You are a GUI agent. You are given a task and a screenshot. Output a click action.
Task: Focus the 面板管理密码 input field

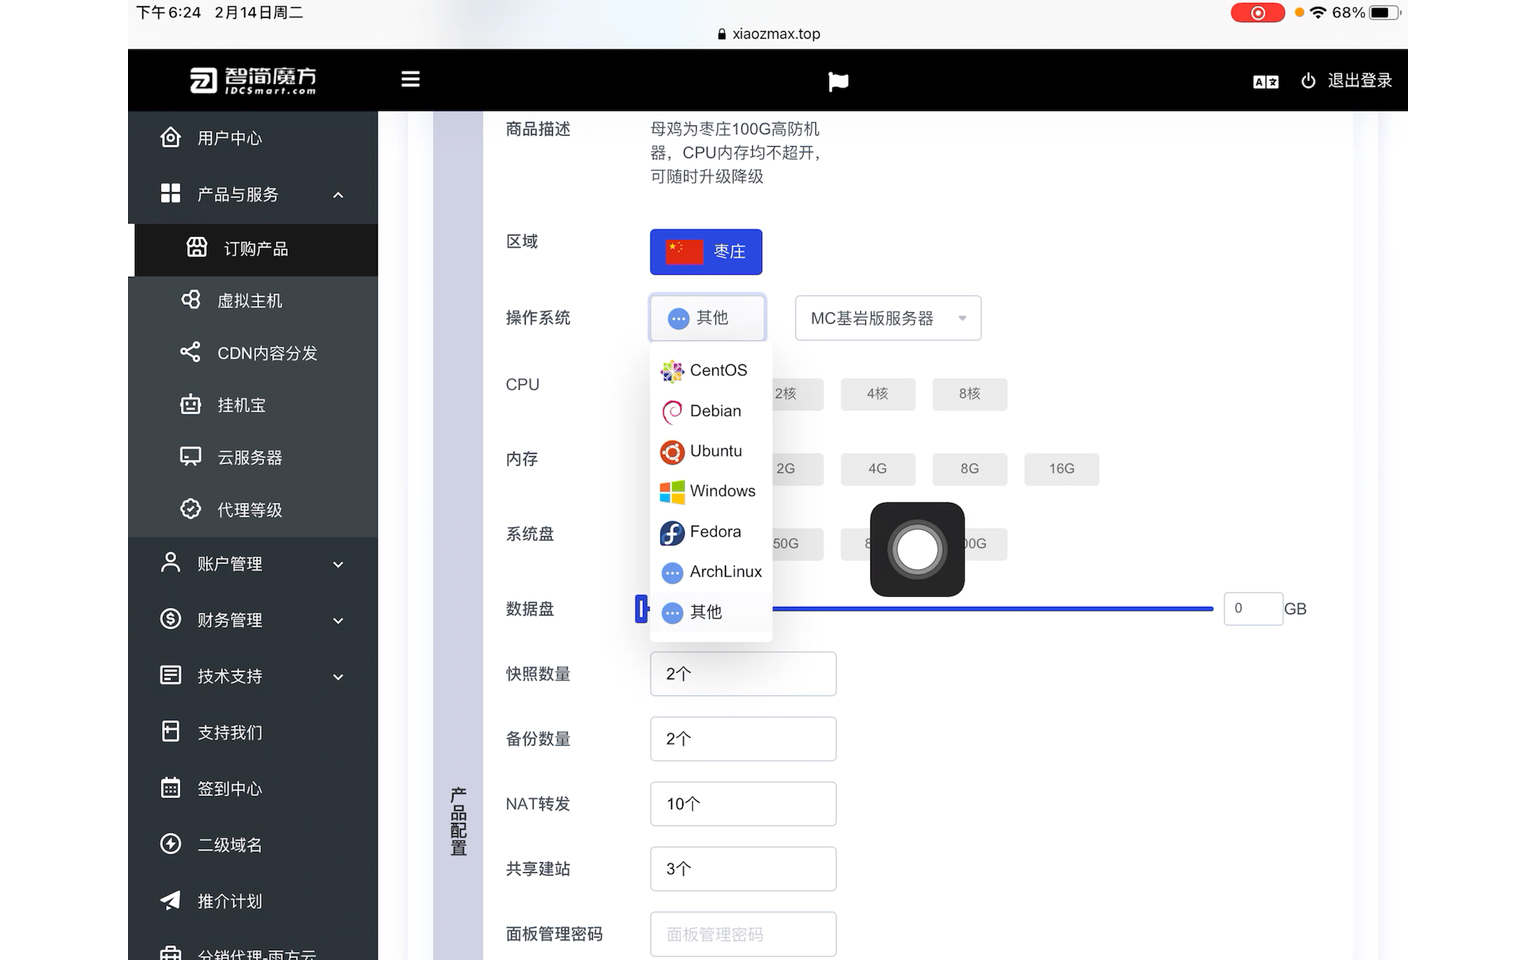pos(743,934)
